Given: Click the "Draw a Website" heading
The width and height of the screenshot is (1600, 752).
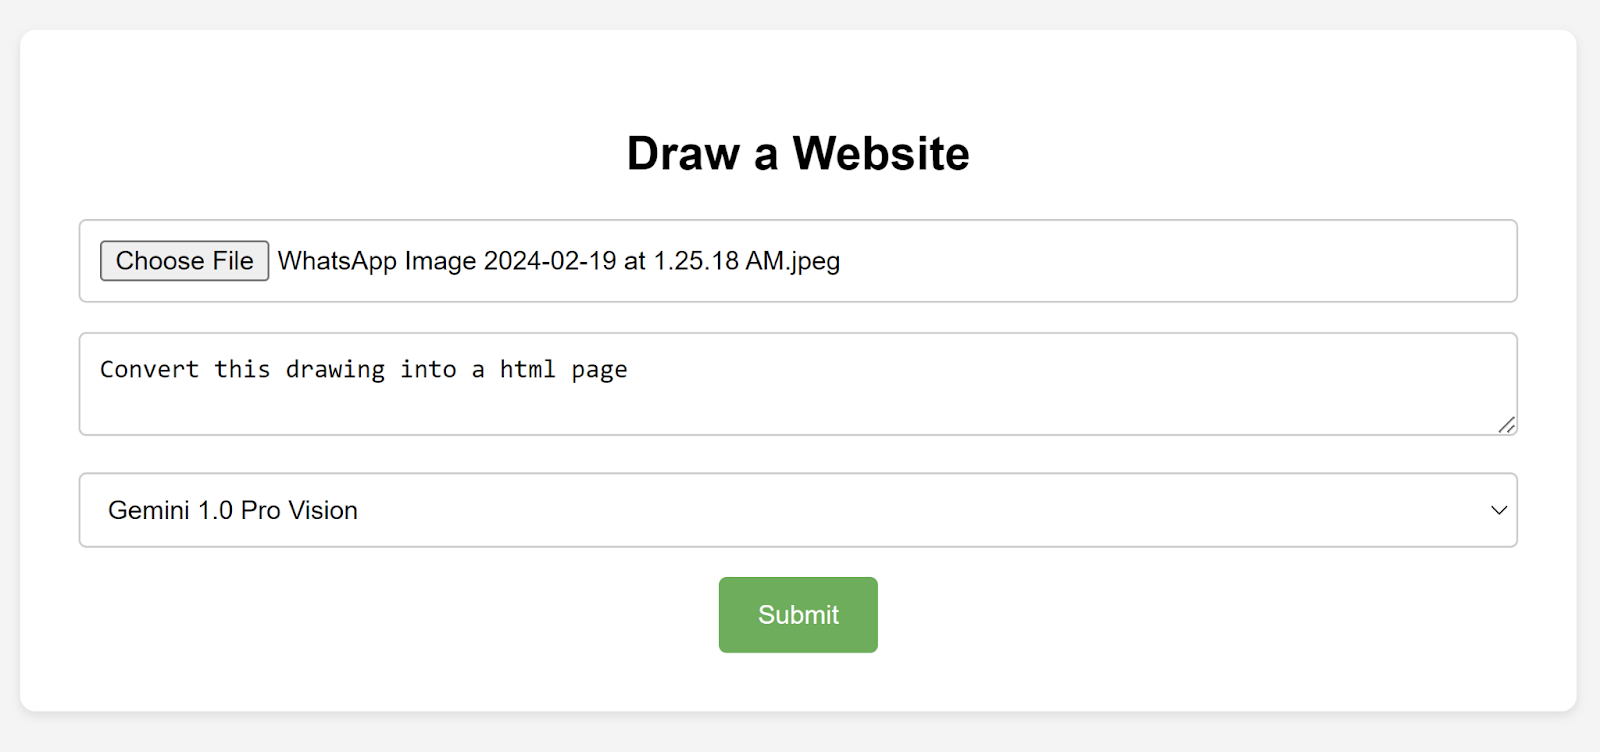Looking at the screenshot, I should 797,154.
